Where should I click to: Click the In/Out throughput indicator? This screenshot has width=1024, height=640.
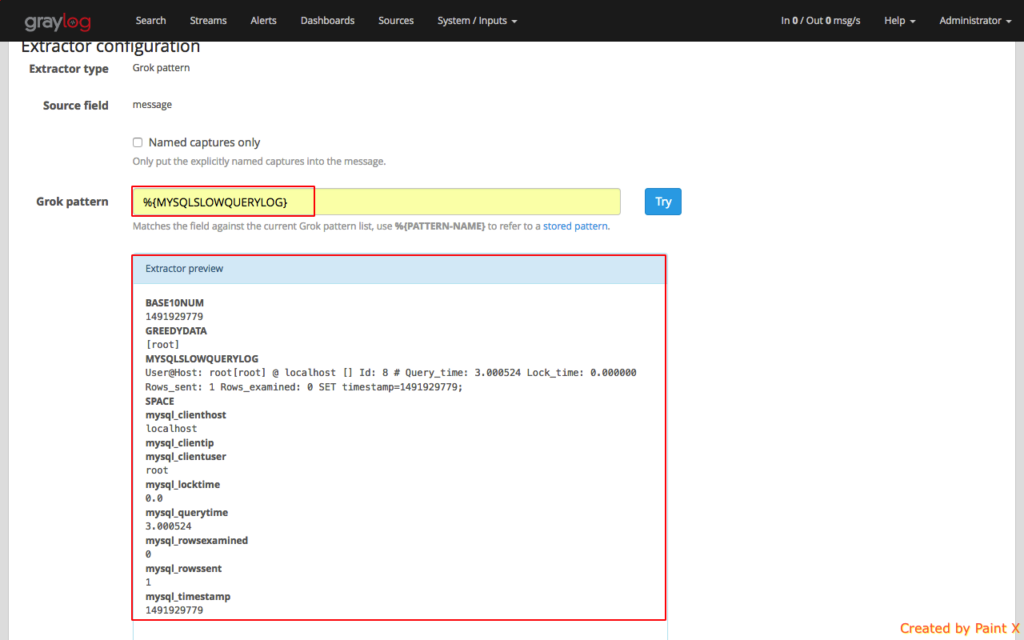pyautogui.click(x=820, y=20)
